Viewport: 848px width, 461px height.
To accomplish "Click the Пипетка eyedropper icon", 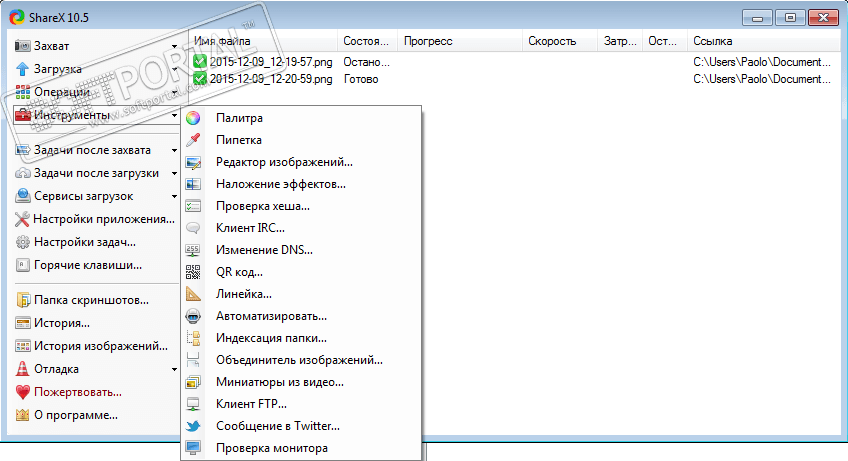I will tap(193, 140).
